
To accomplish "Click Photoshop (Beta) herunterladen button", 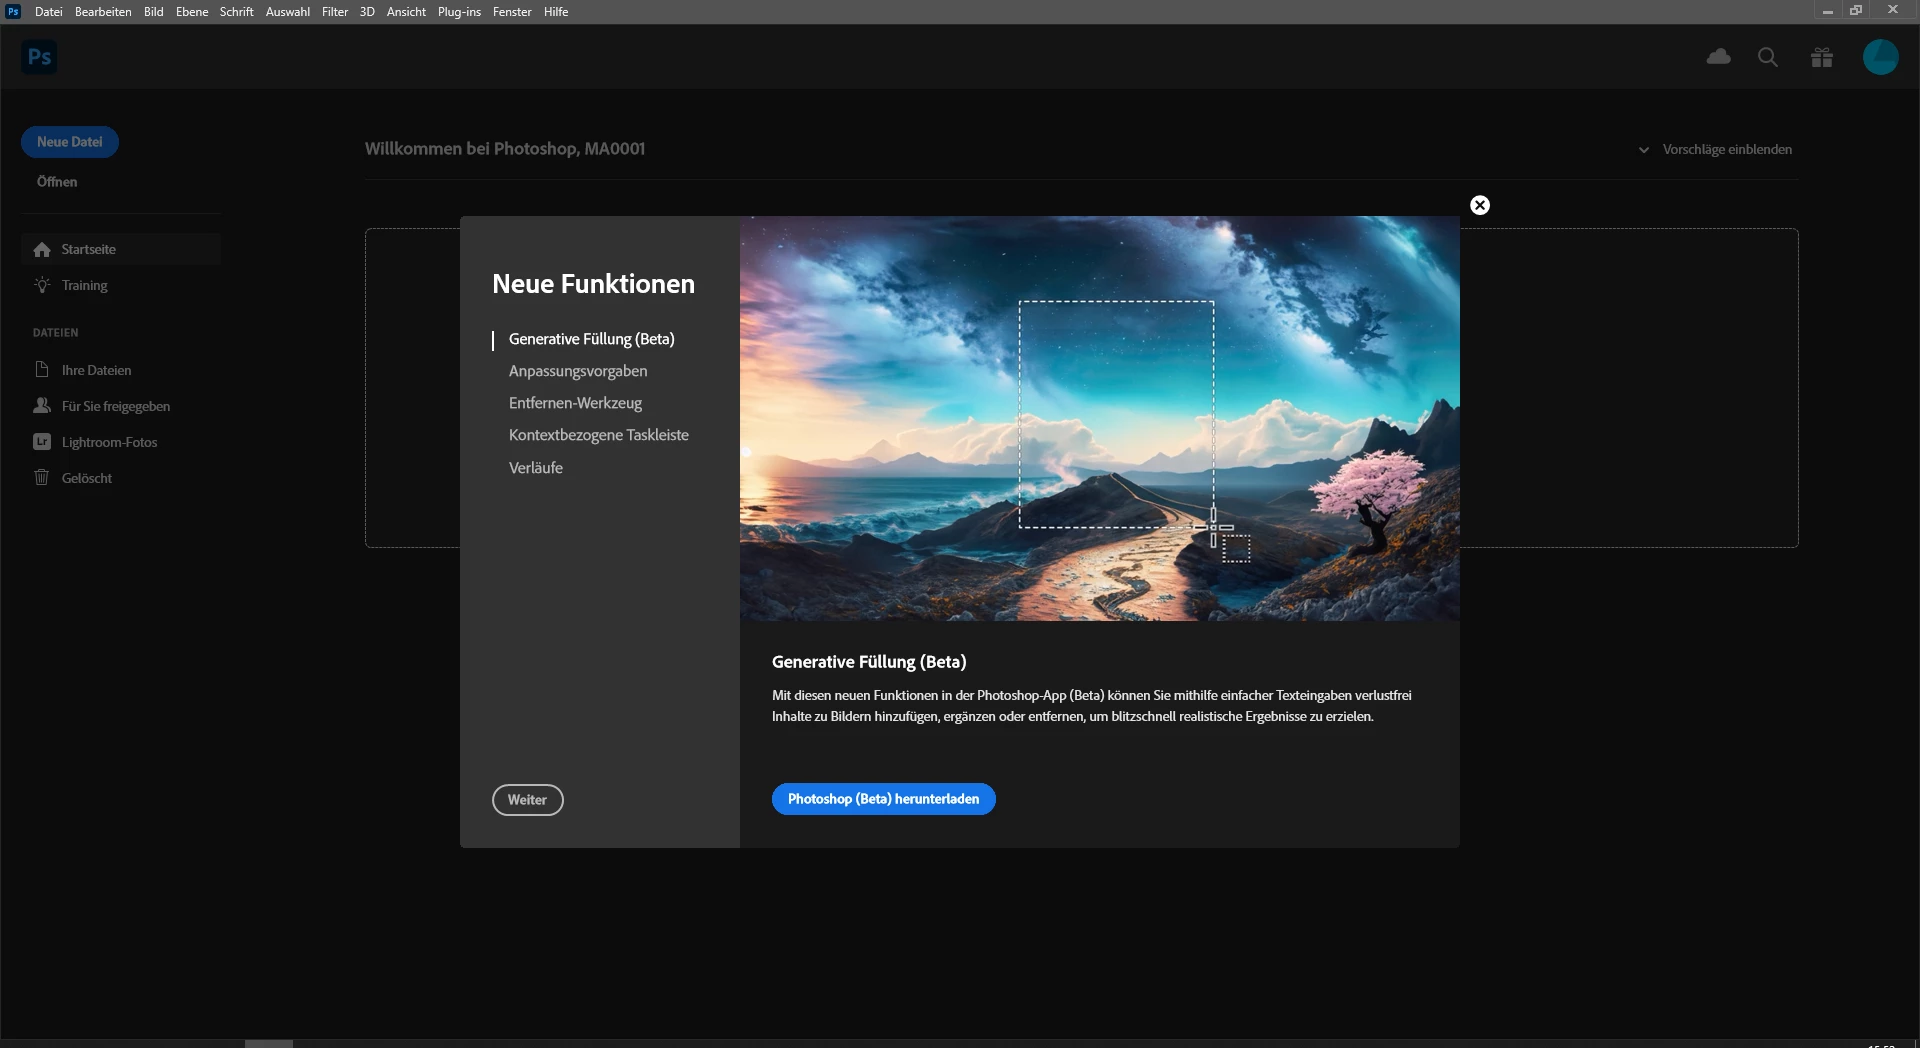I will (x=883, y=799).
